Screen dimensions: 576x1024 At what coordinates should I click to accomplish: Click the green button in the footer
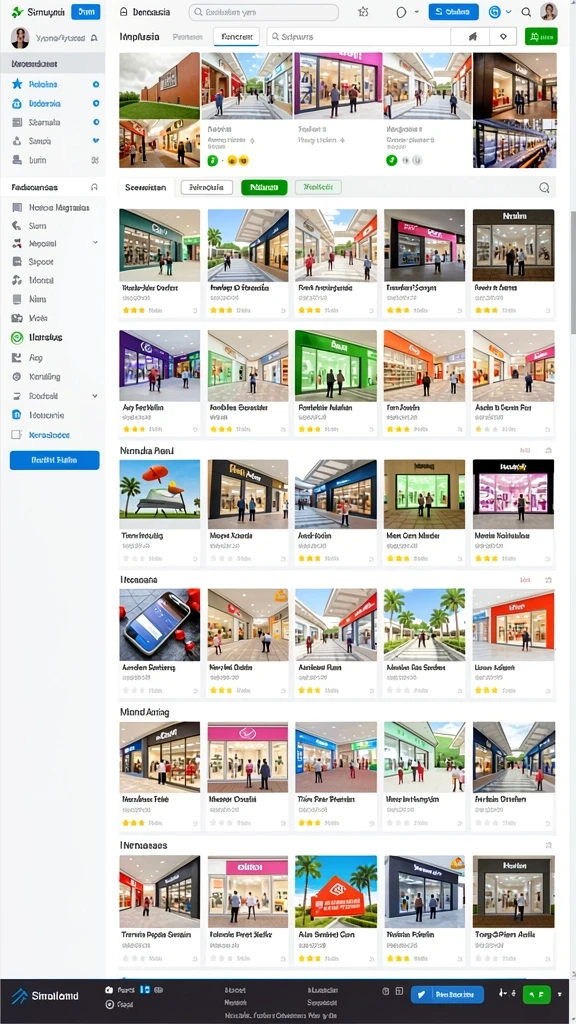pos(537,995)
